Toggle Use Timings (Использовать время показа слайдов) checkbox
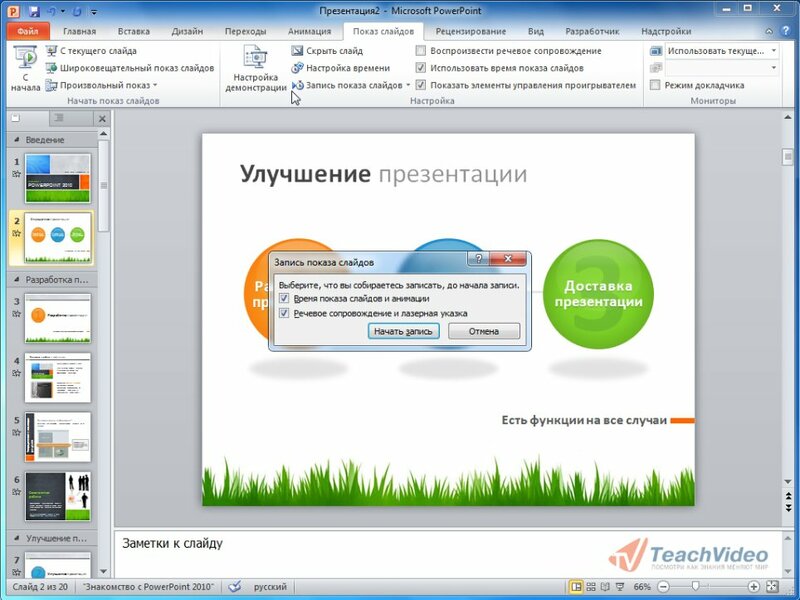The width and height of the screenshot is (800, 600). point(421,68)
